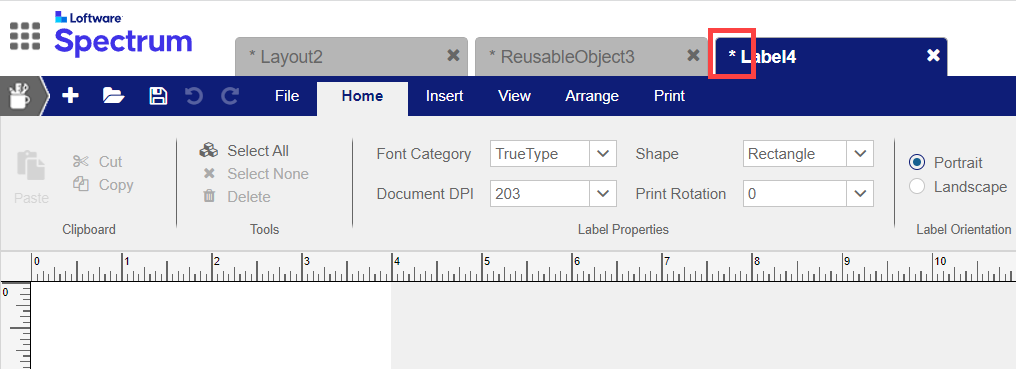Select the Portrait orientation radio button
The image size is (1016, 369).
(917, 162)
